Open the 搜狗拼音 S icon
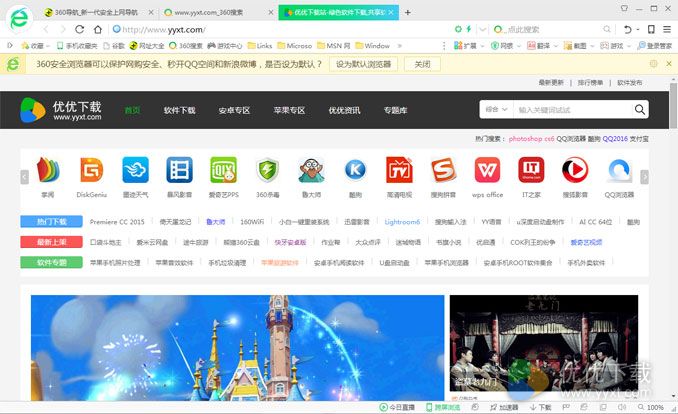Viewport: 678px width, 414px height. pyautogui.click(x=443, y=170)
